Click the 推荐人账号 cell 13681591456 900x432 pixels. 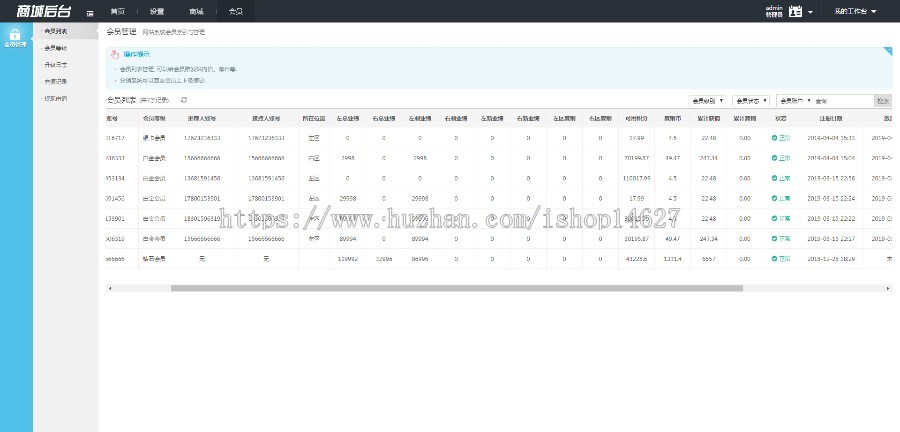click(202, 178)
